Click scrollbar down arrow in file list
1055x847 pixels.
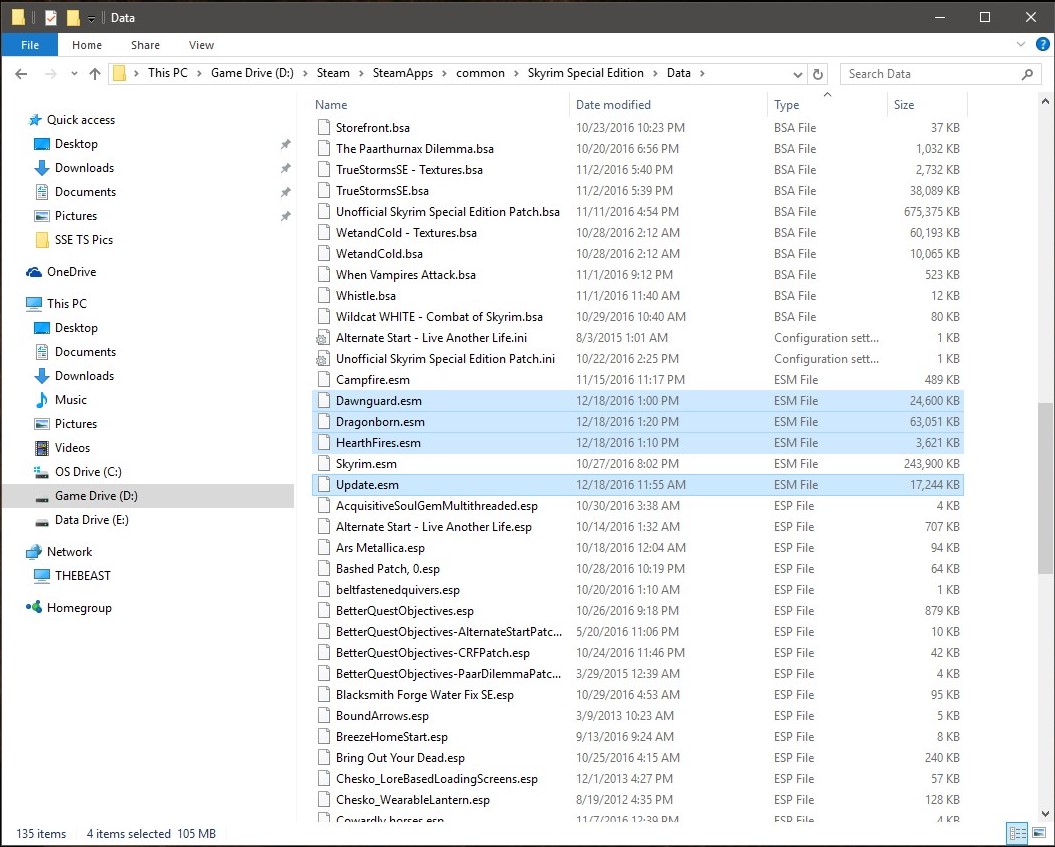[1045, 814]
